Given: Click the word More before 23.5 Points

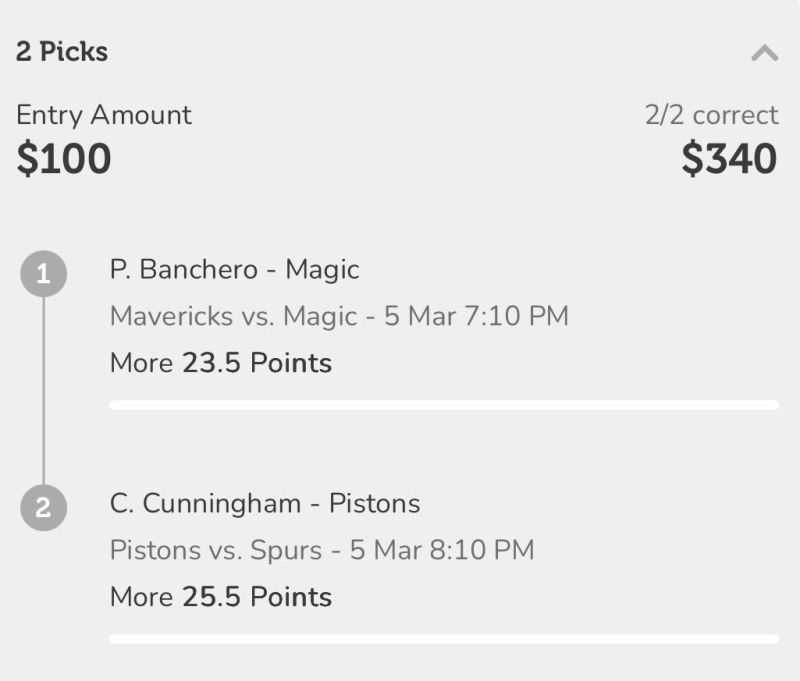Looking at the screenshot, I should [x=142, y=363].
